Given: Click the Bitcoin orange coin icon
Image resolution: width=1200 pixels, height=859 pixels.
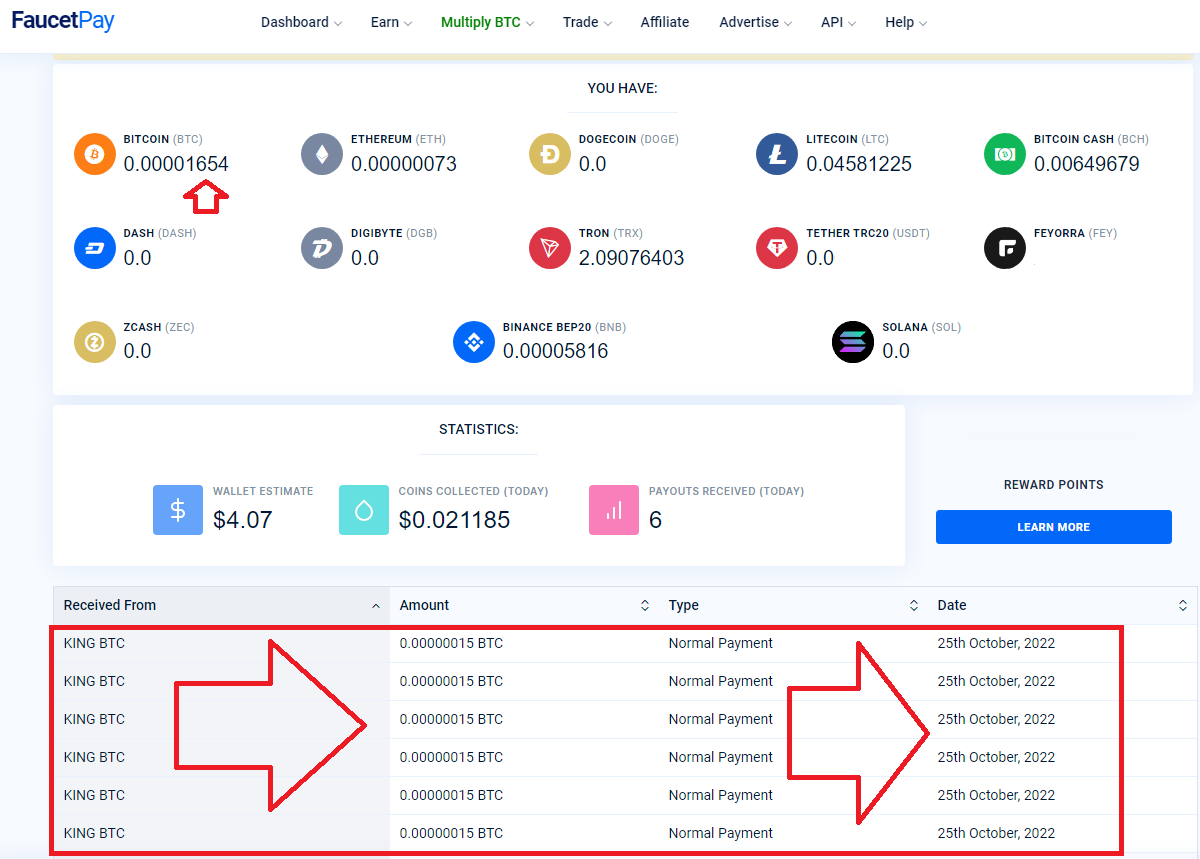Looking at the screenshot, I should (x=95, y=154).
